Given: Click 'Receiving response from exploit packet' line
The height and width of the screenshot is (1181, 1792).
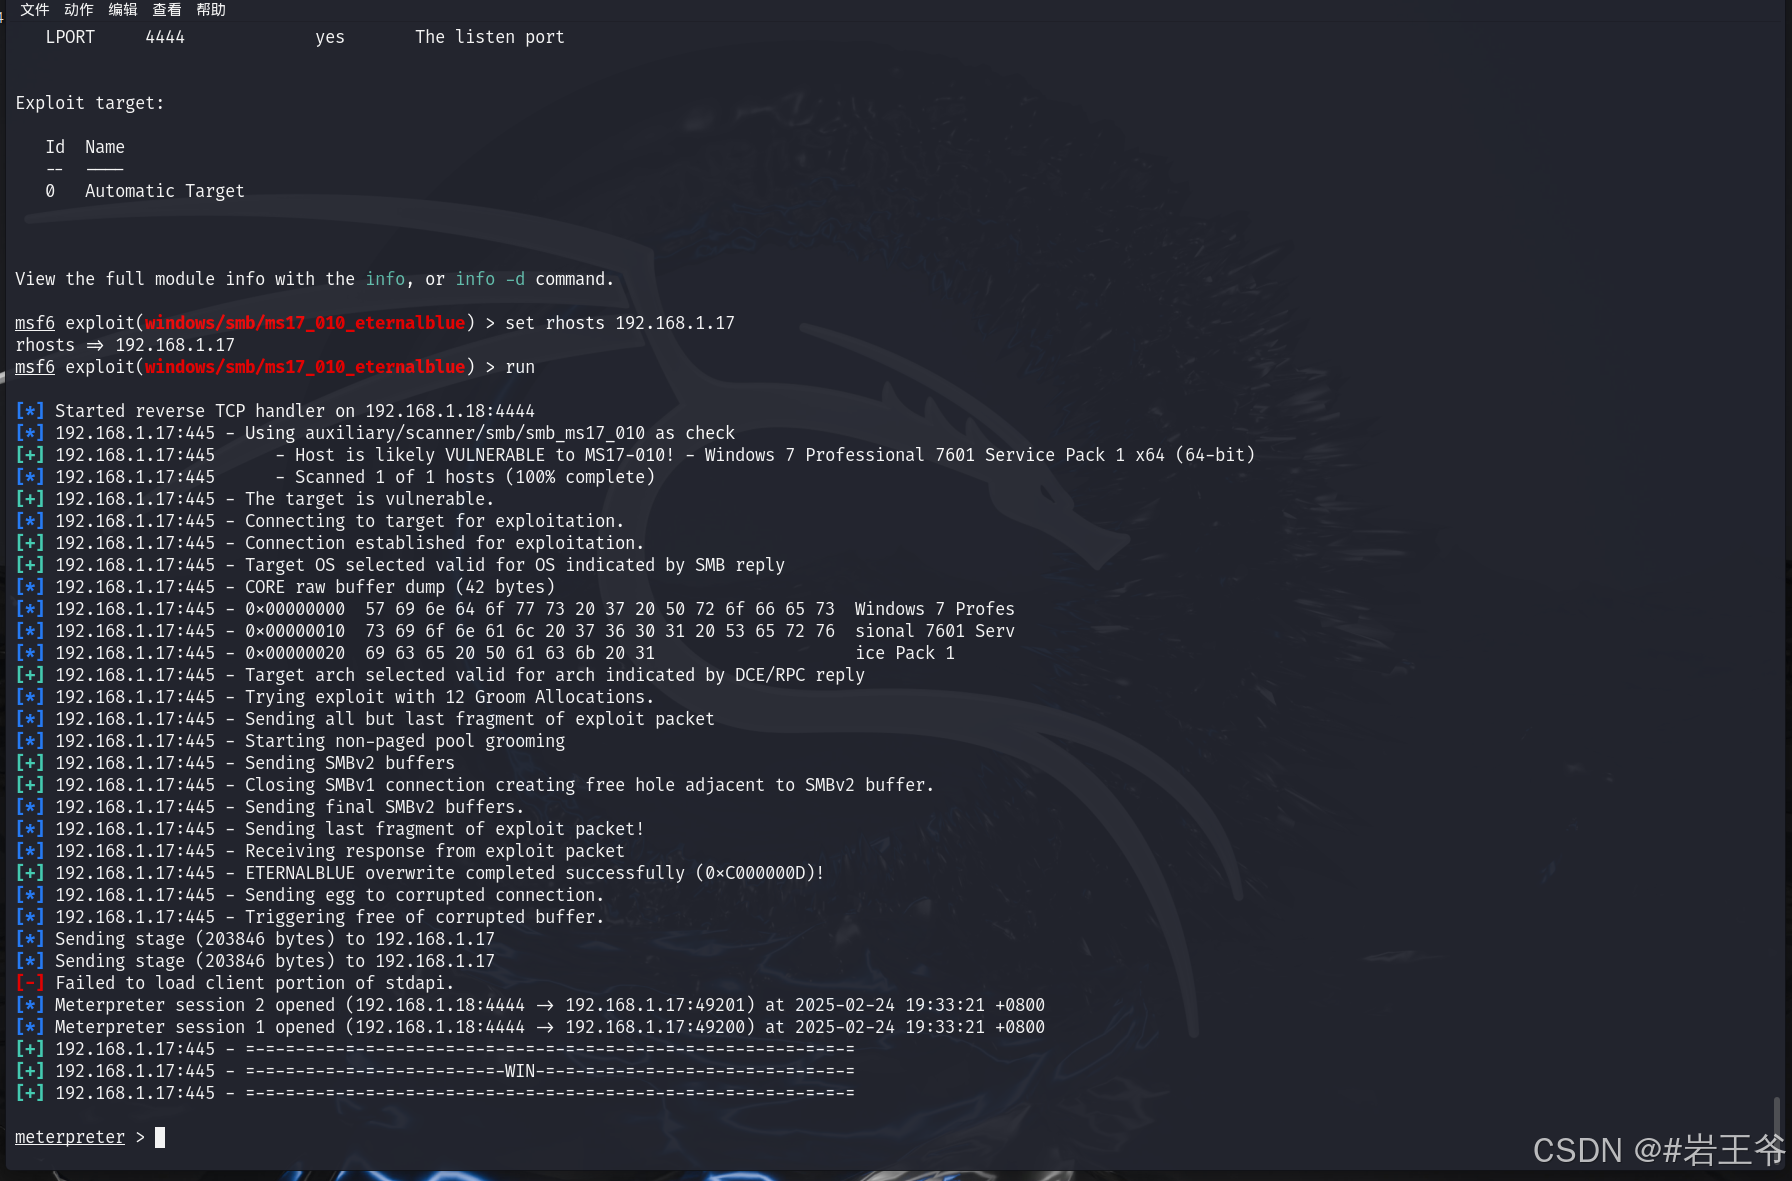Looking at the screenshot, I should pos(320,851).
